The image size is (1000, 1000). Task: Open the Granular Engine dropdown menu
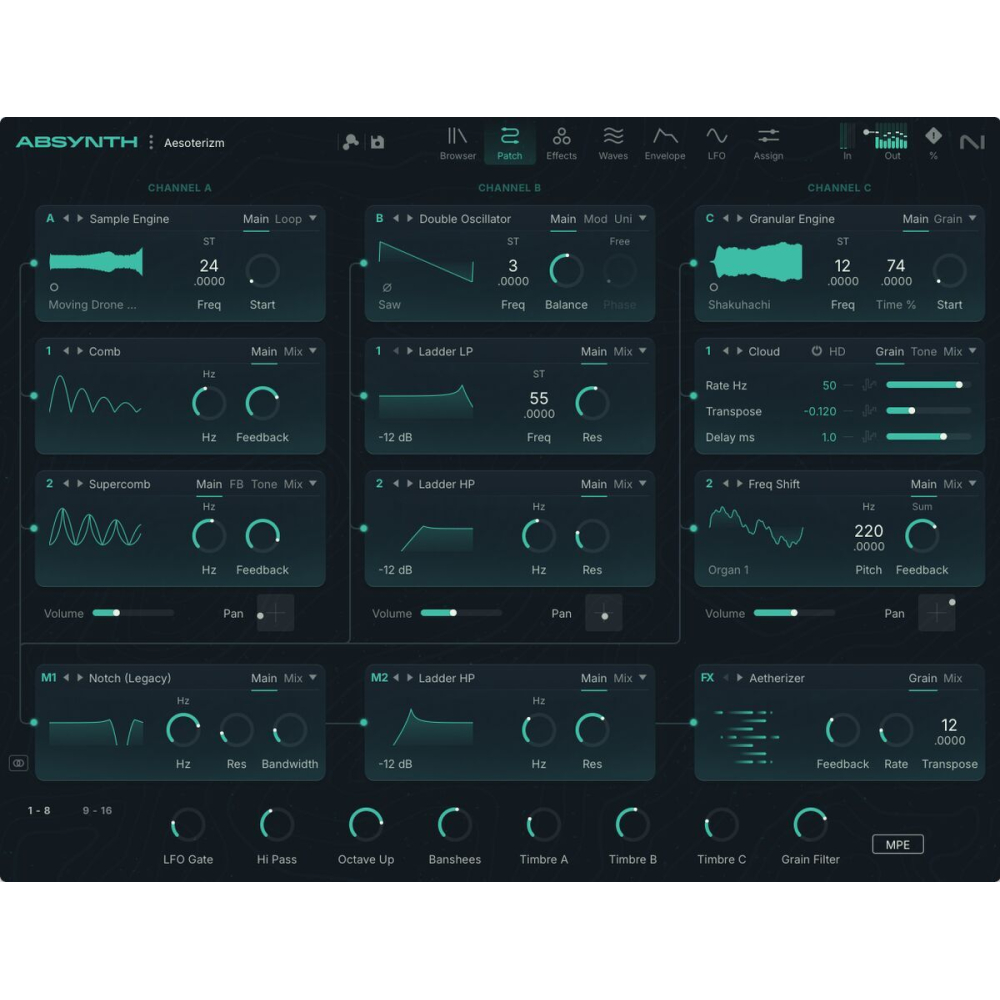click(975, 218)
